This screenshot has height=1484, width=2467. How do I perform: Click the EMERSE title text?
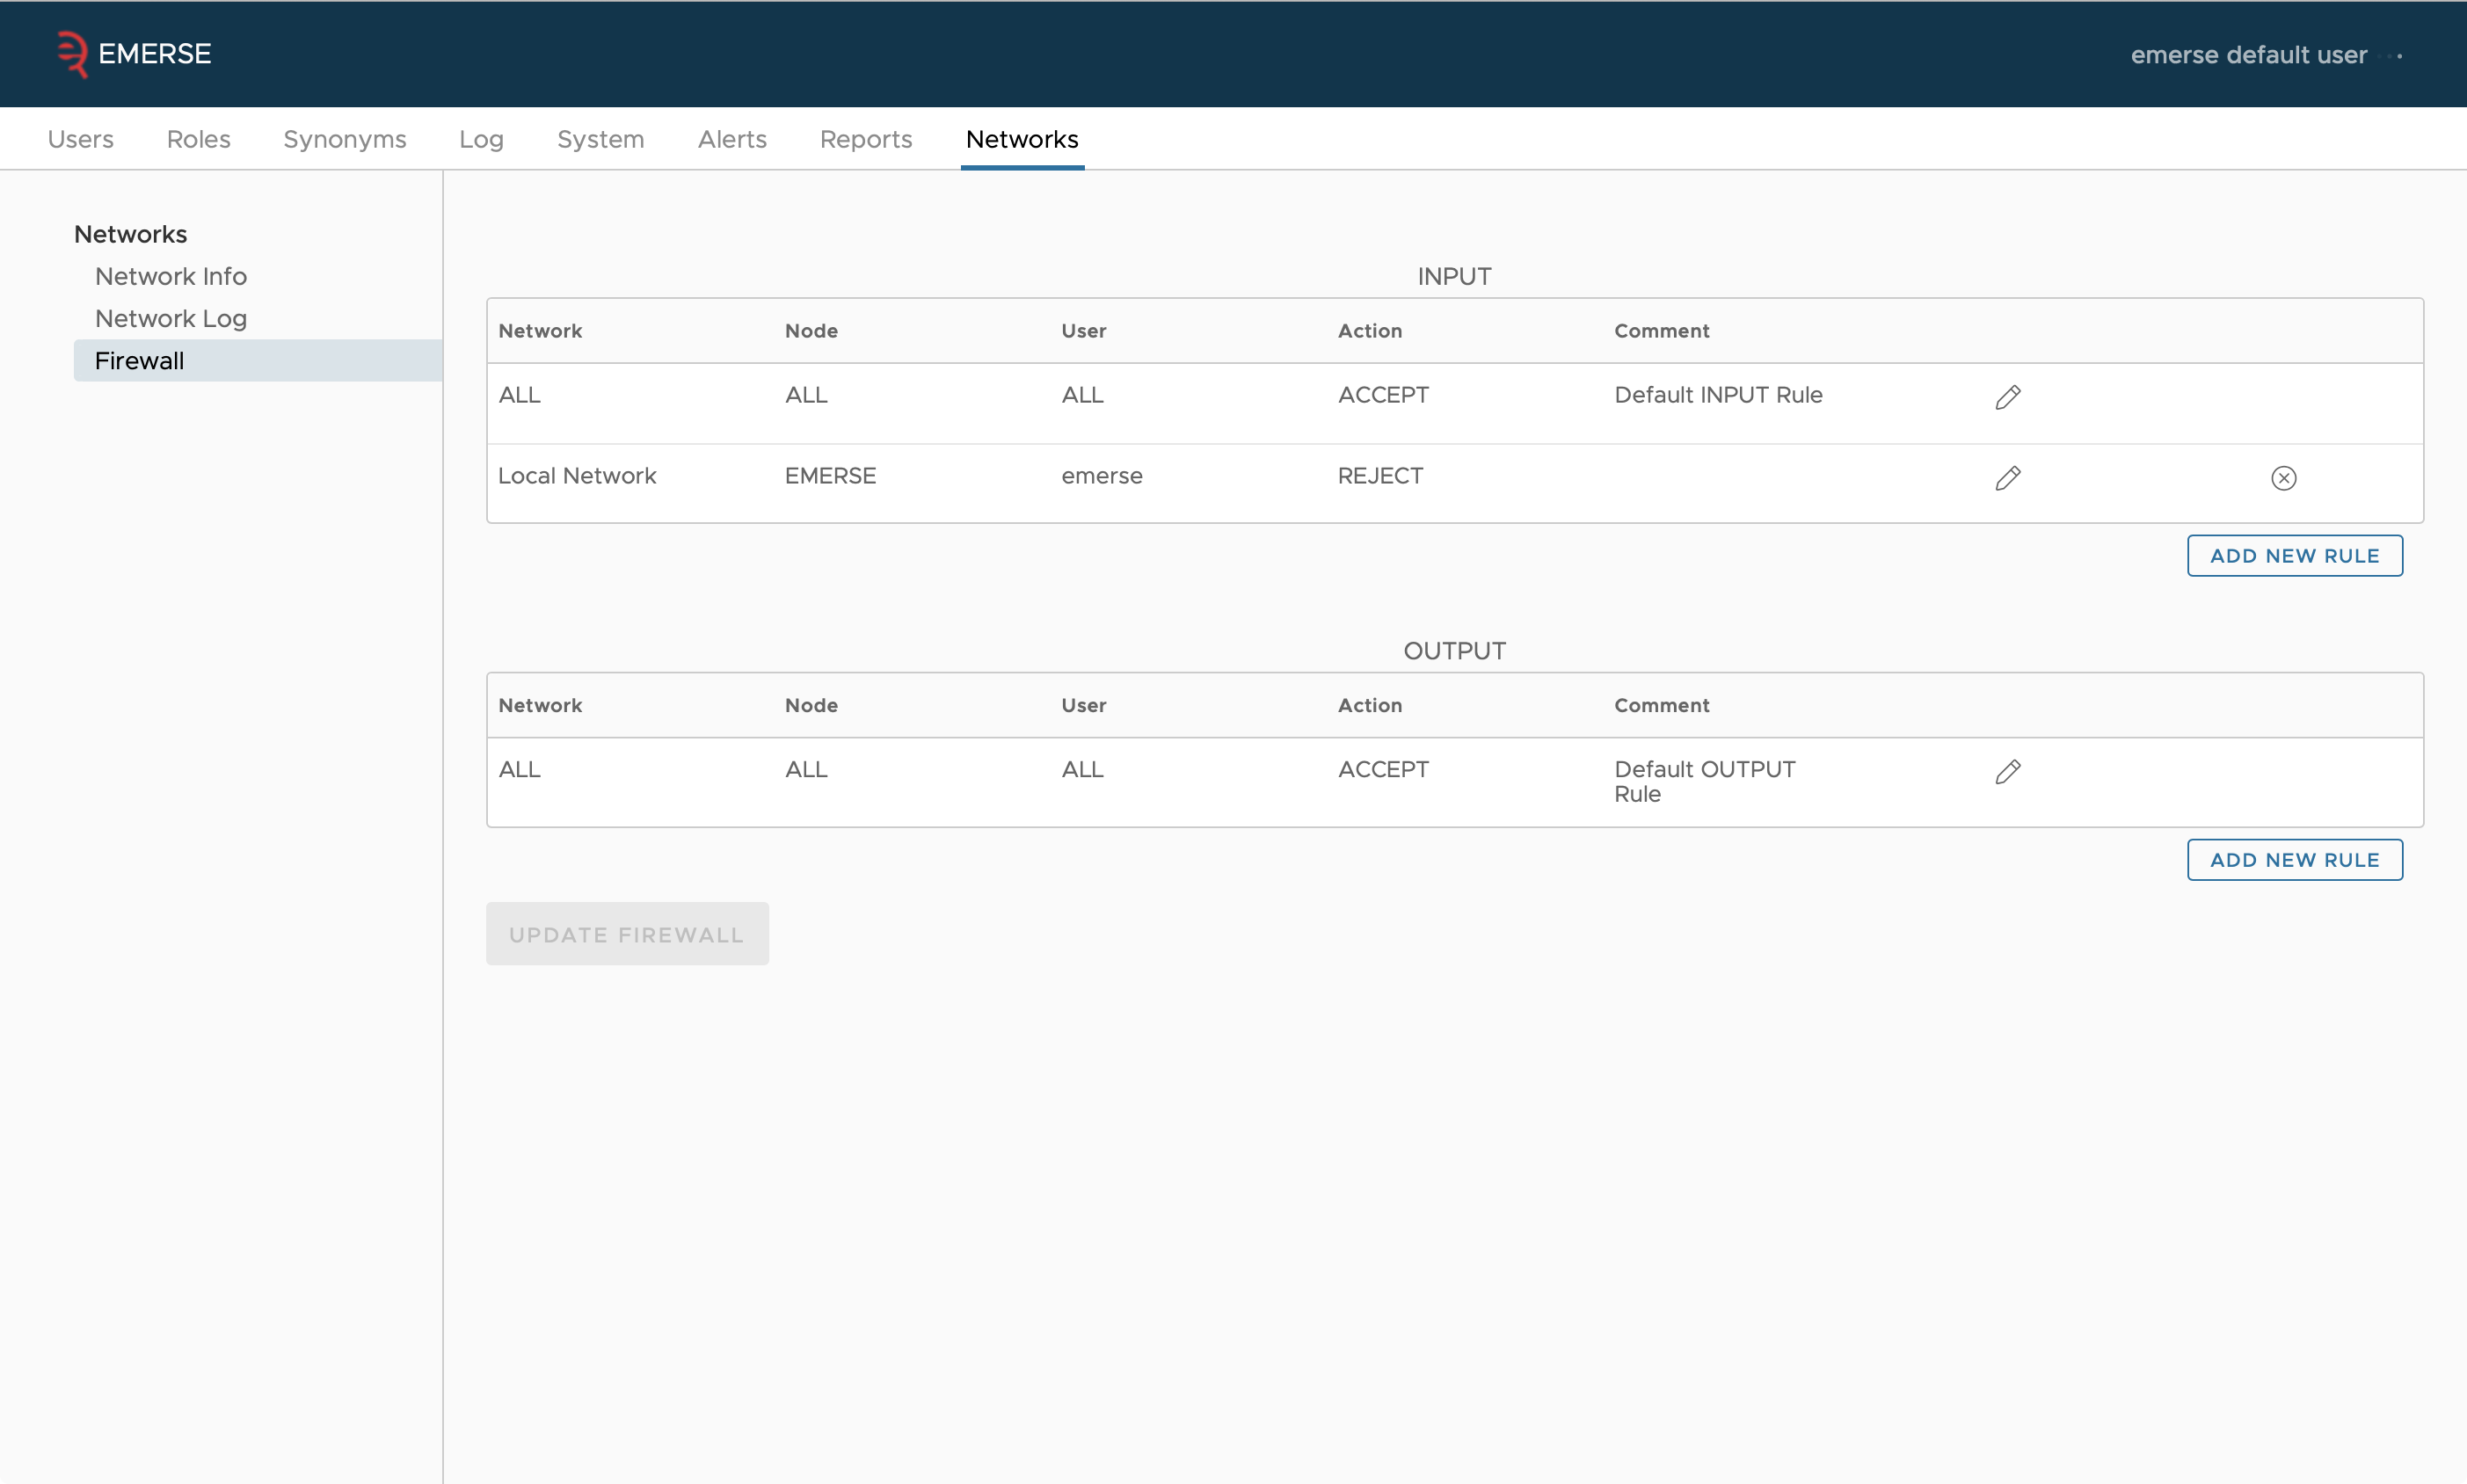[x=154, y=54]
